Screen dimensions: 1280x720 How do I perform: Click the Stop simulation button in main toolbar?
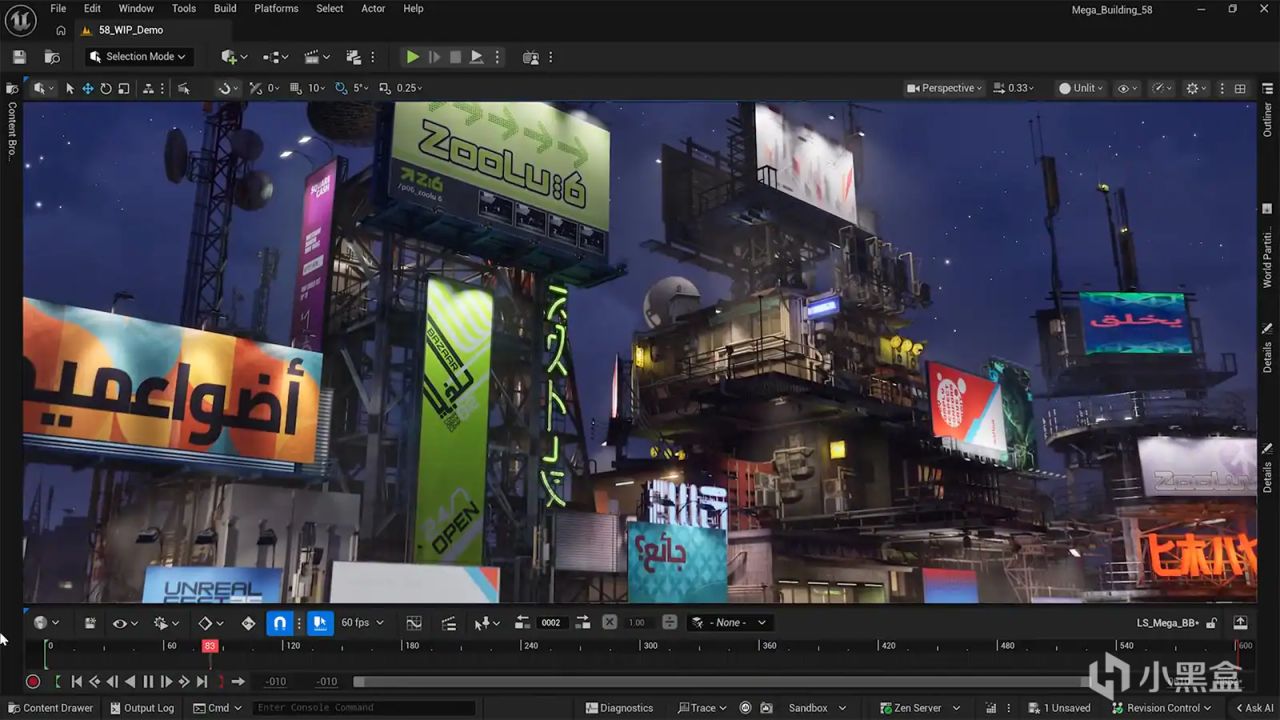[455, 57]
